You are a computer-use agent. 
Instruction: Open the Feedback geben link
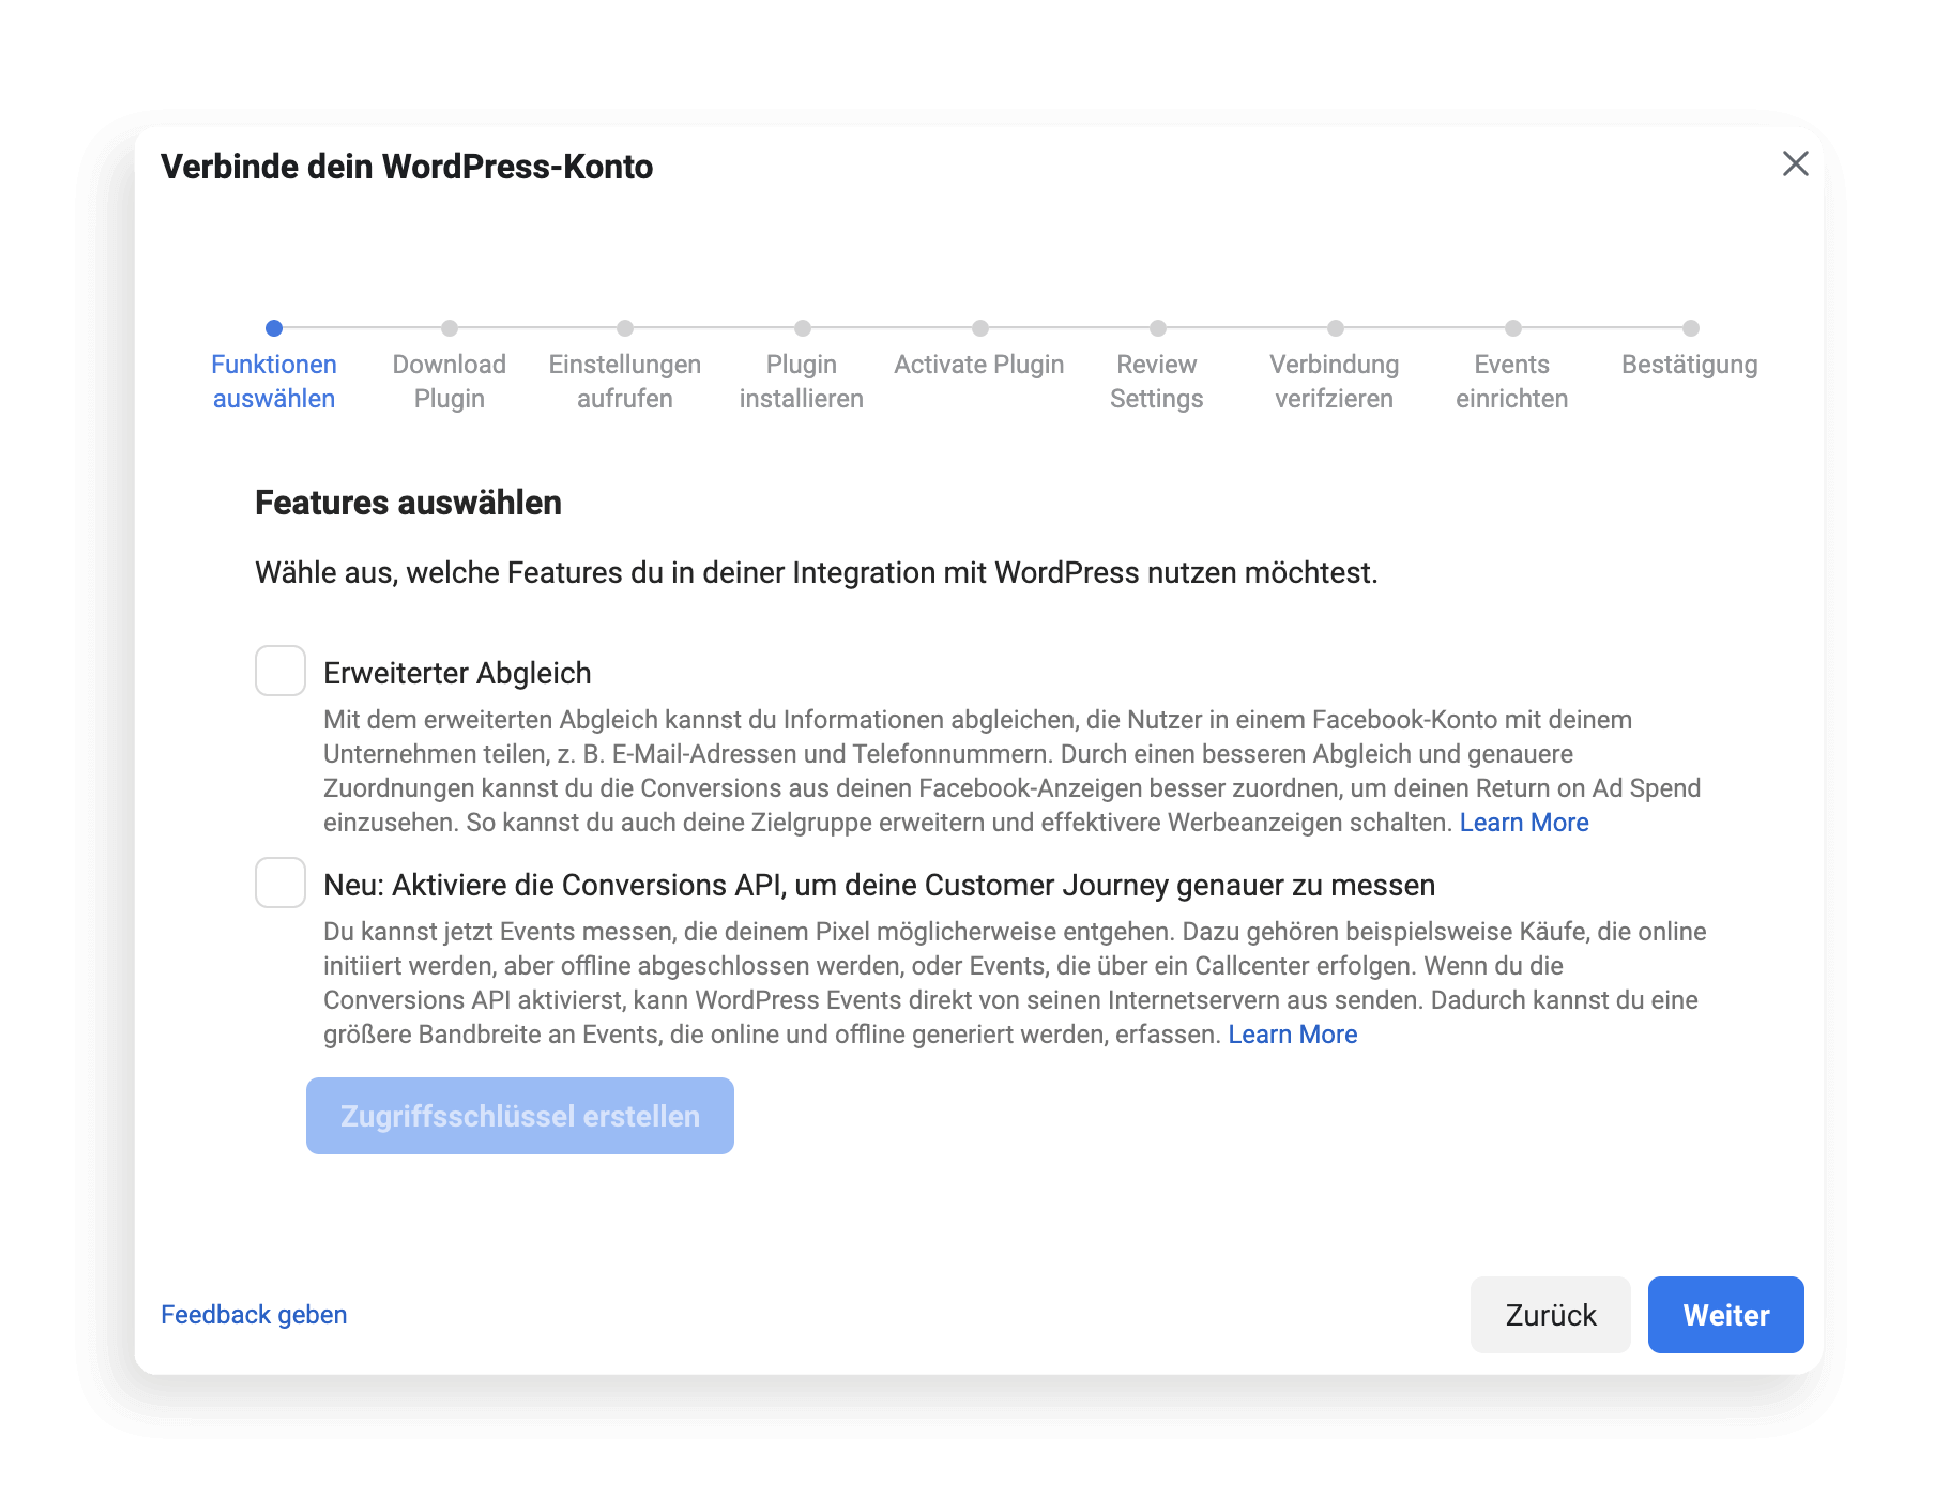point(254,1314)
